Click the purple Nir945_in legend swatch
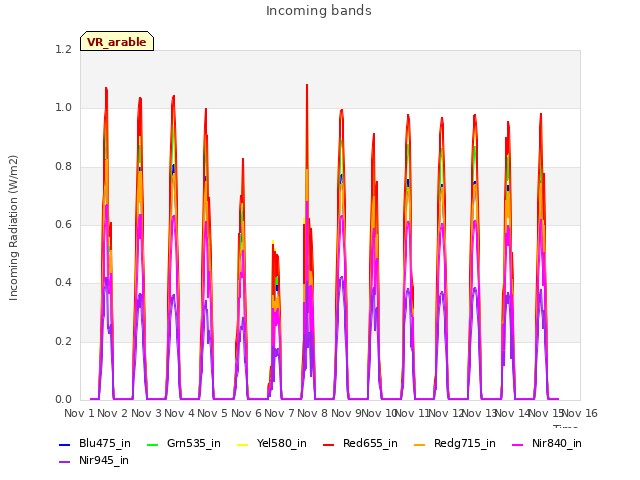 pyautogui.click(x=65, y=462)
